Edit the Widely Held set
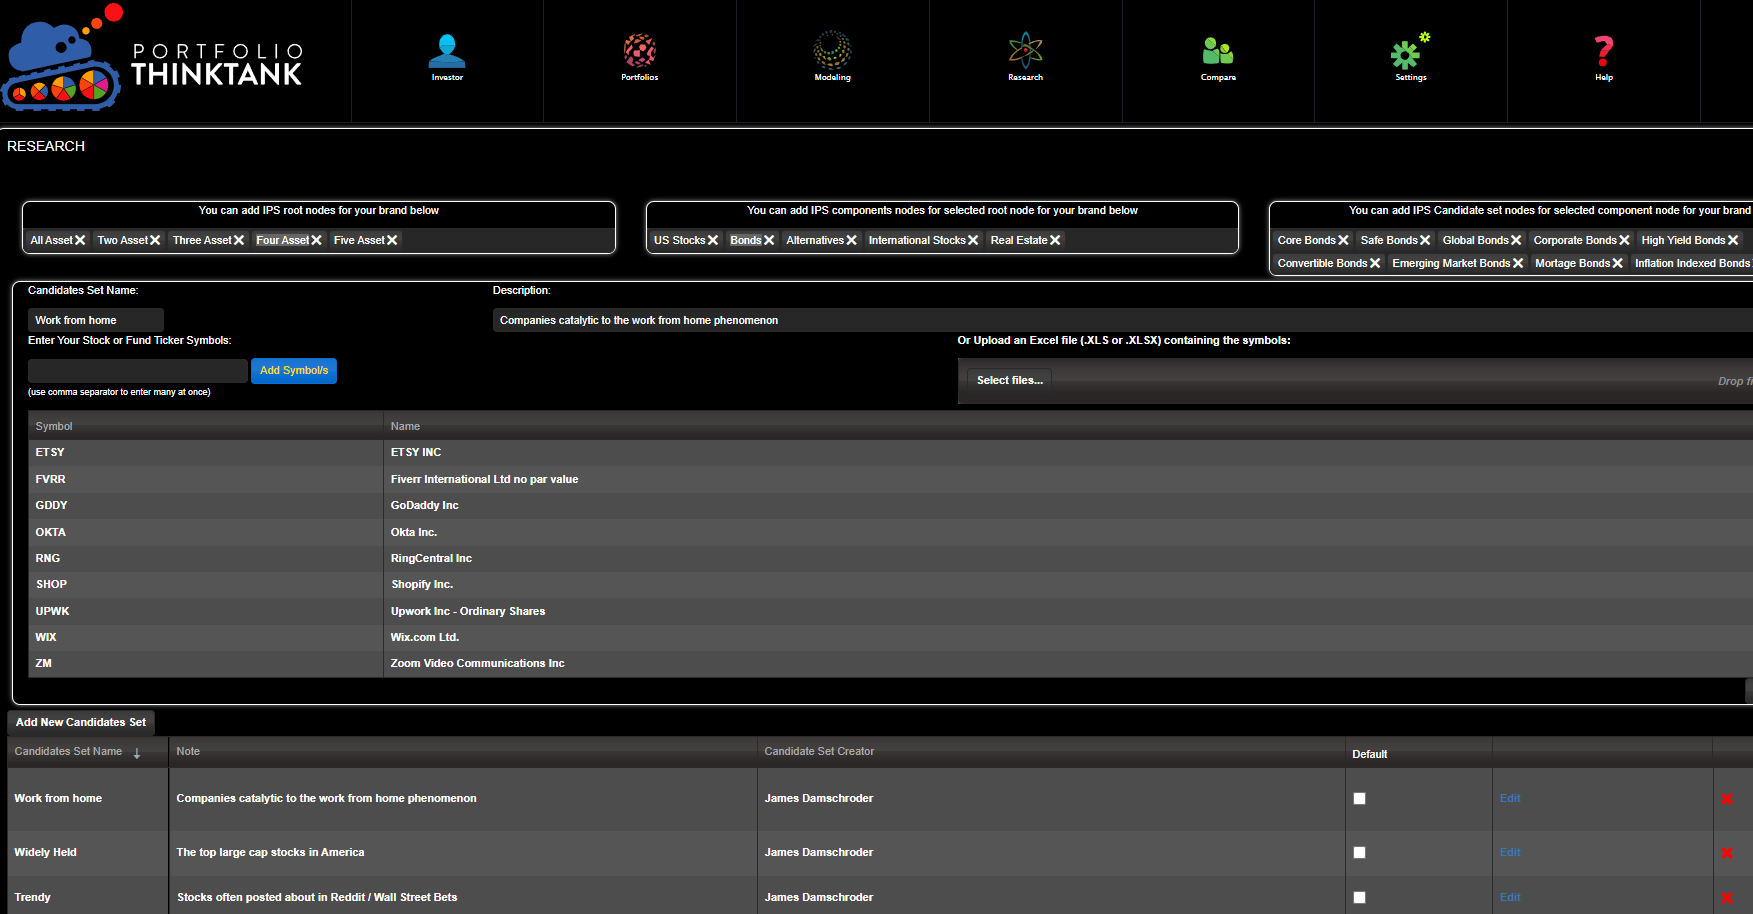 [1509, 852]
